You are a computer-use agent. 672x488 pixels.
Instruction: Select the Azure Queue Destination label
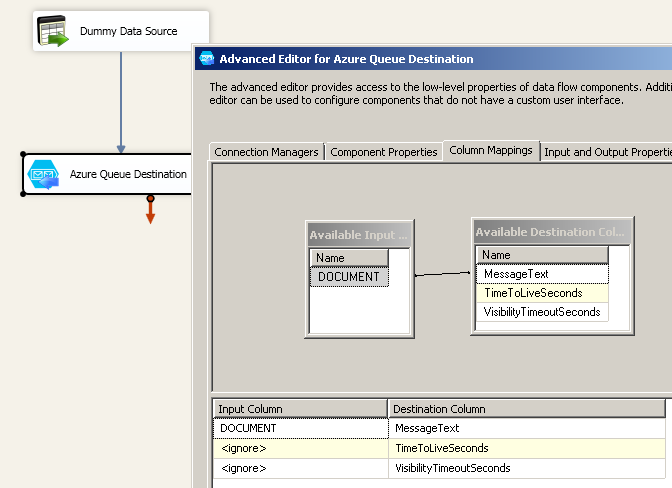click(128, 174)
